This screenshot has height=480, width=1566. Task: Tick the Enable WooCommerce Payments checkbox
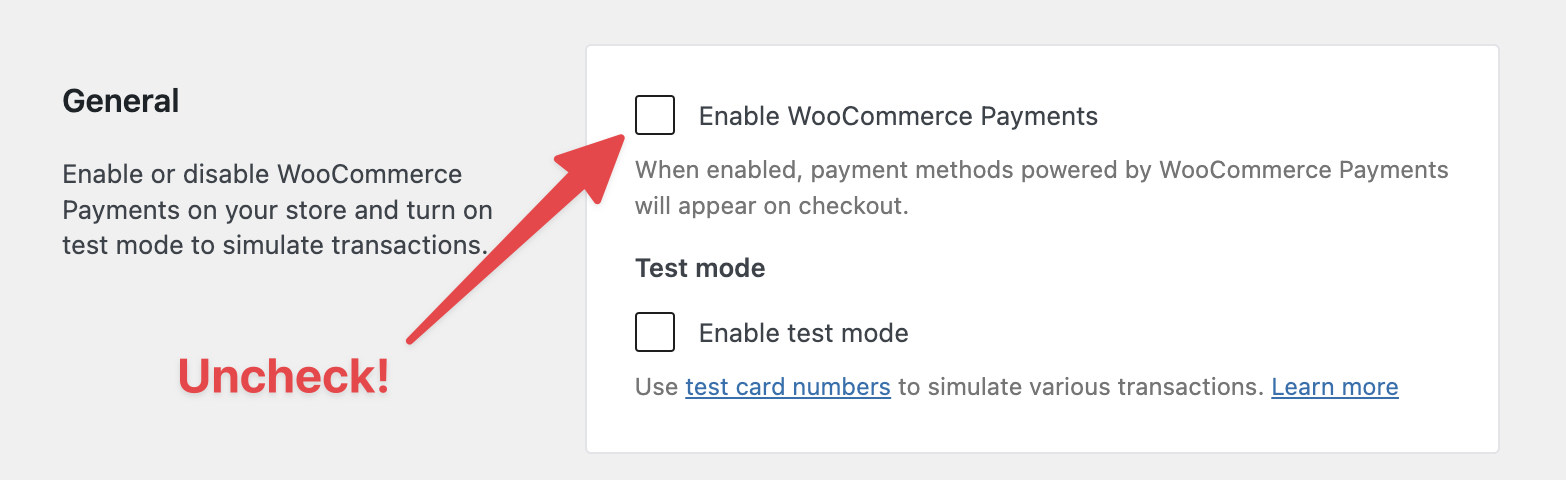[655, 115]
